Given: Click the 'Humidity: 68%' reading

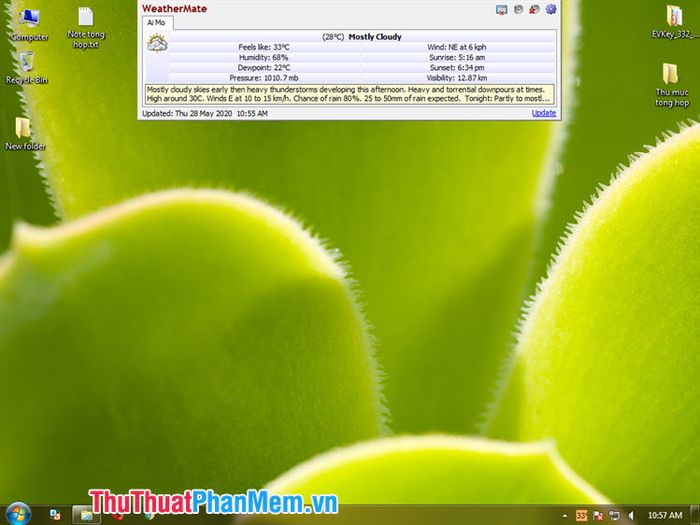Looking at the screenshot, I should coord(263,57).
